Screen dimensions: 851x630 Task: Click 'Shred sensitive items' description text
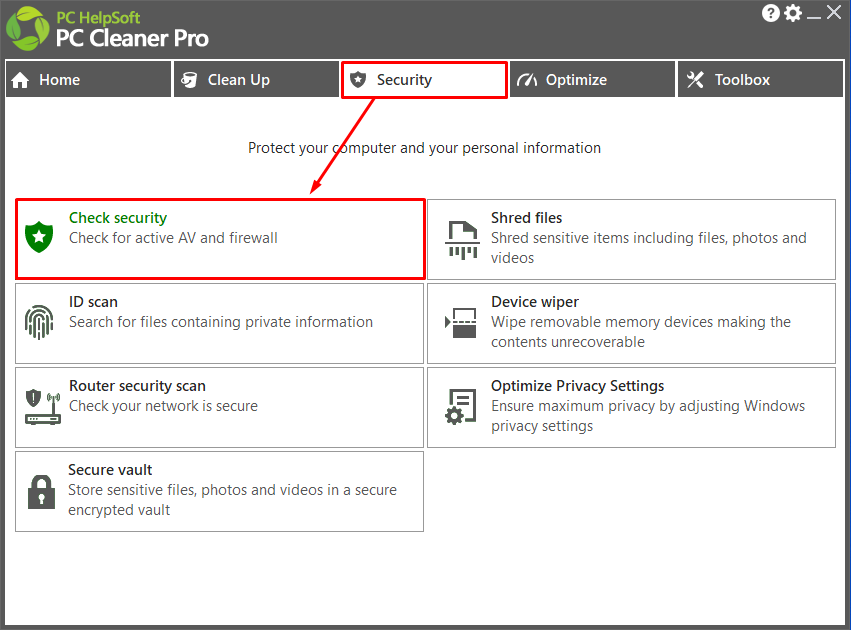click(x=649, y=247)
